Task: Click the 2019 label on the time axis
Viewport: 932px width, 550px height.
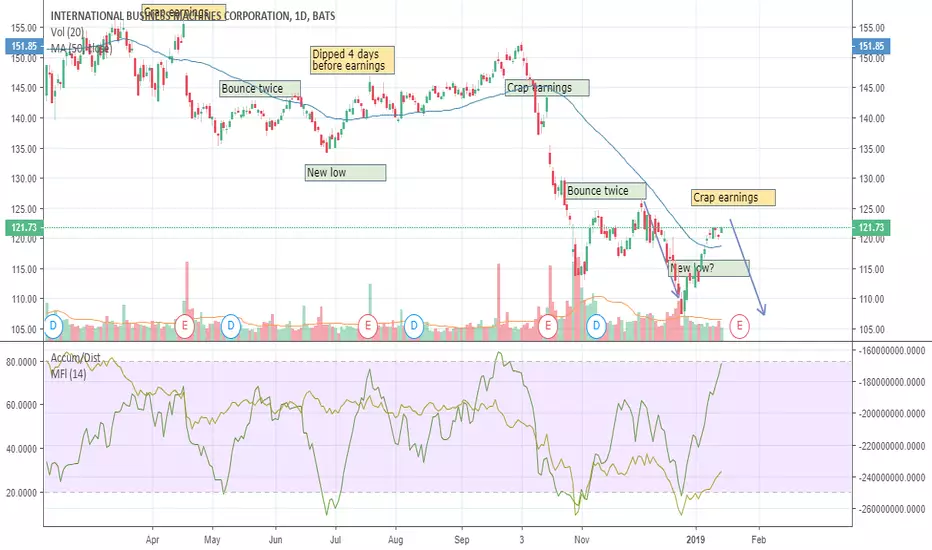Action: coord(695,540)
